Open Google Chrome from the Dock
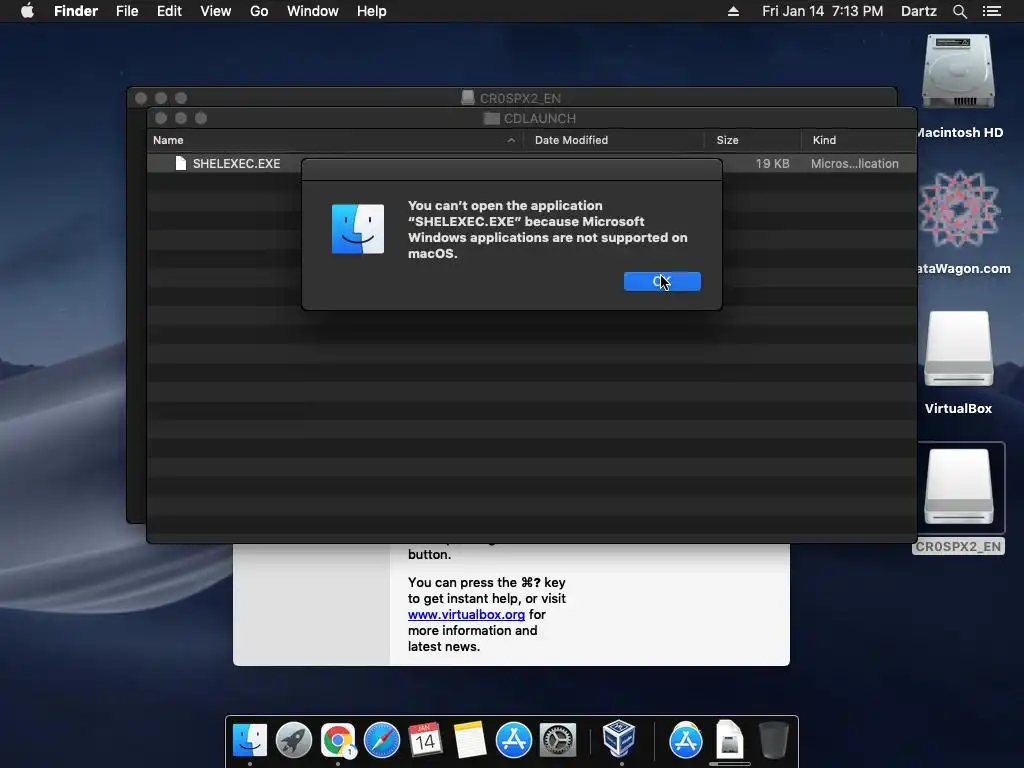Screen dimensions: 1024x768 point(338,740)
